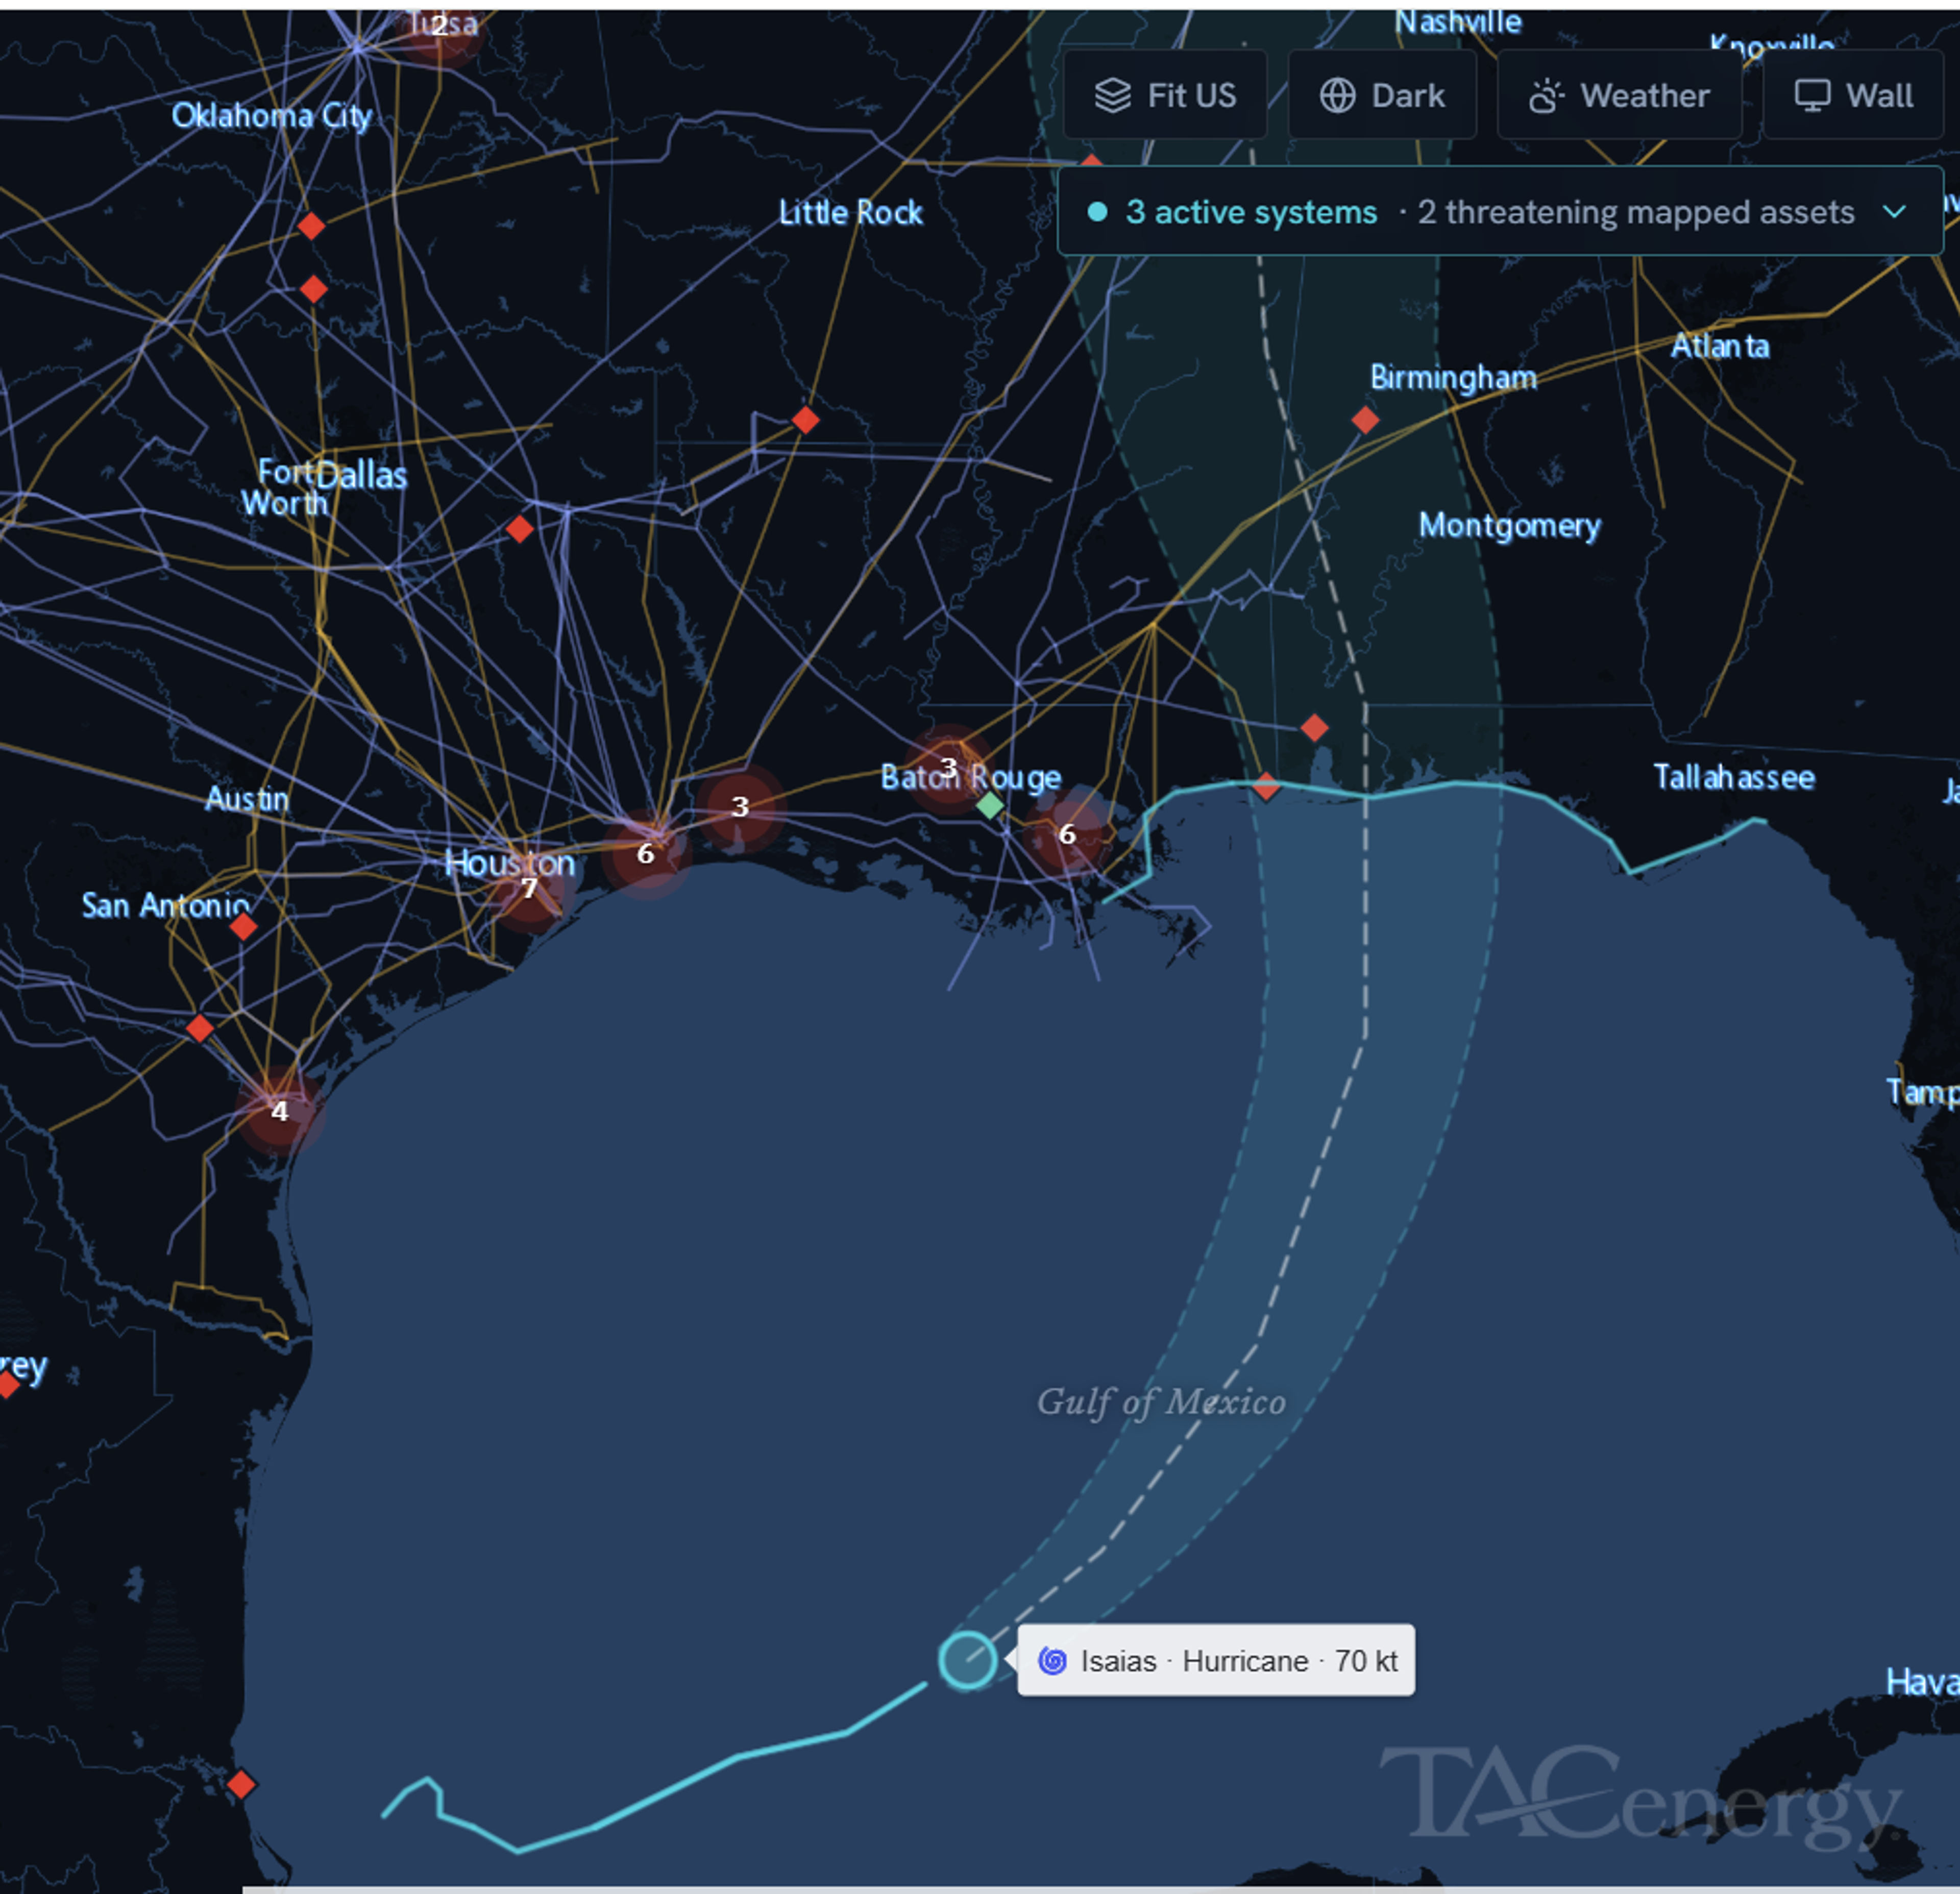This screenshot has height=1894, width=1960.
Task: Open Wall display mode
Action: tap(1853, 95)
